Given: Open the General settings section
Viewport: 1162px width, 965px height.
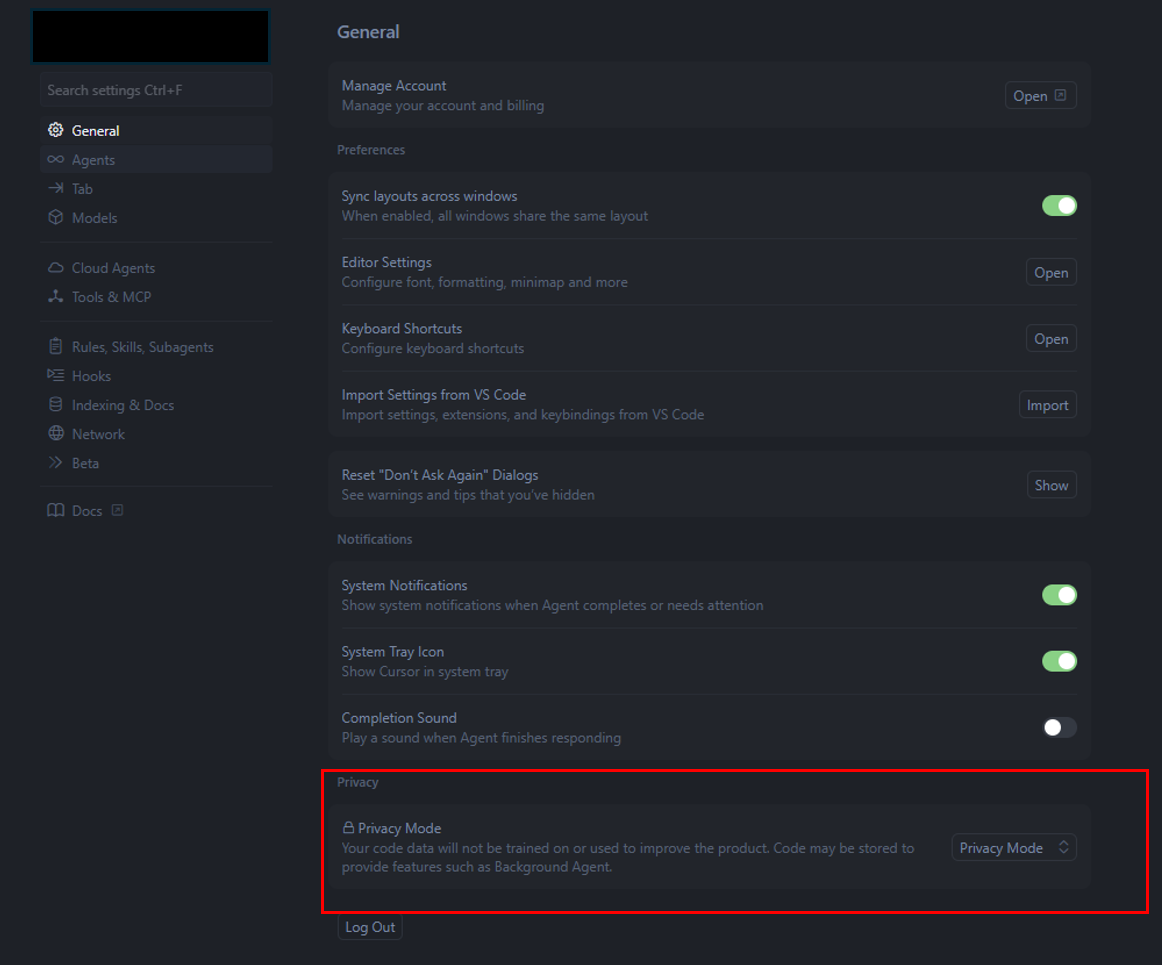Looking at the screenshot, I should pyautogui.click(x=156, y=130).
